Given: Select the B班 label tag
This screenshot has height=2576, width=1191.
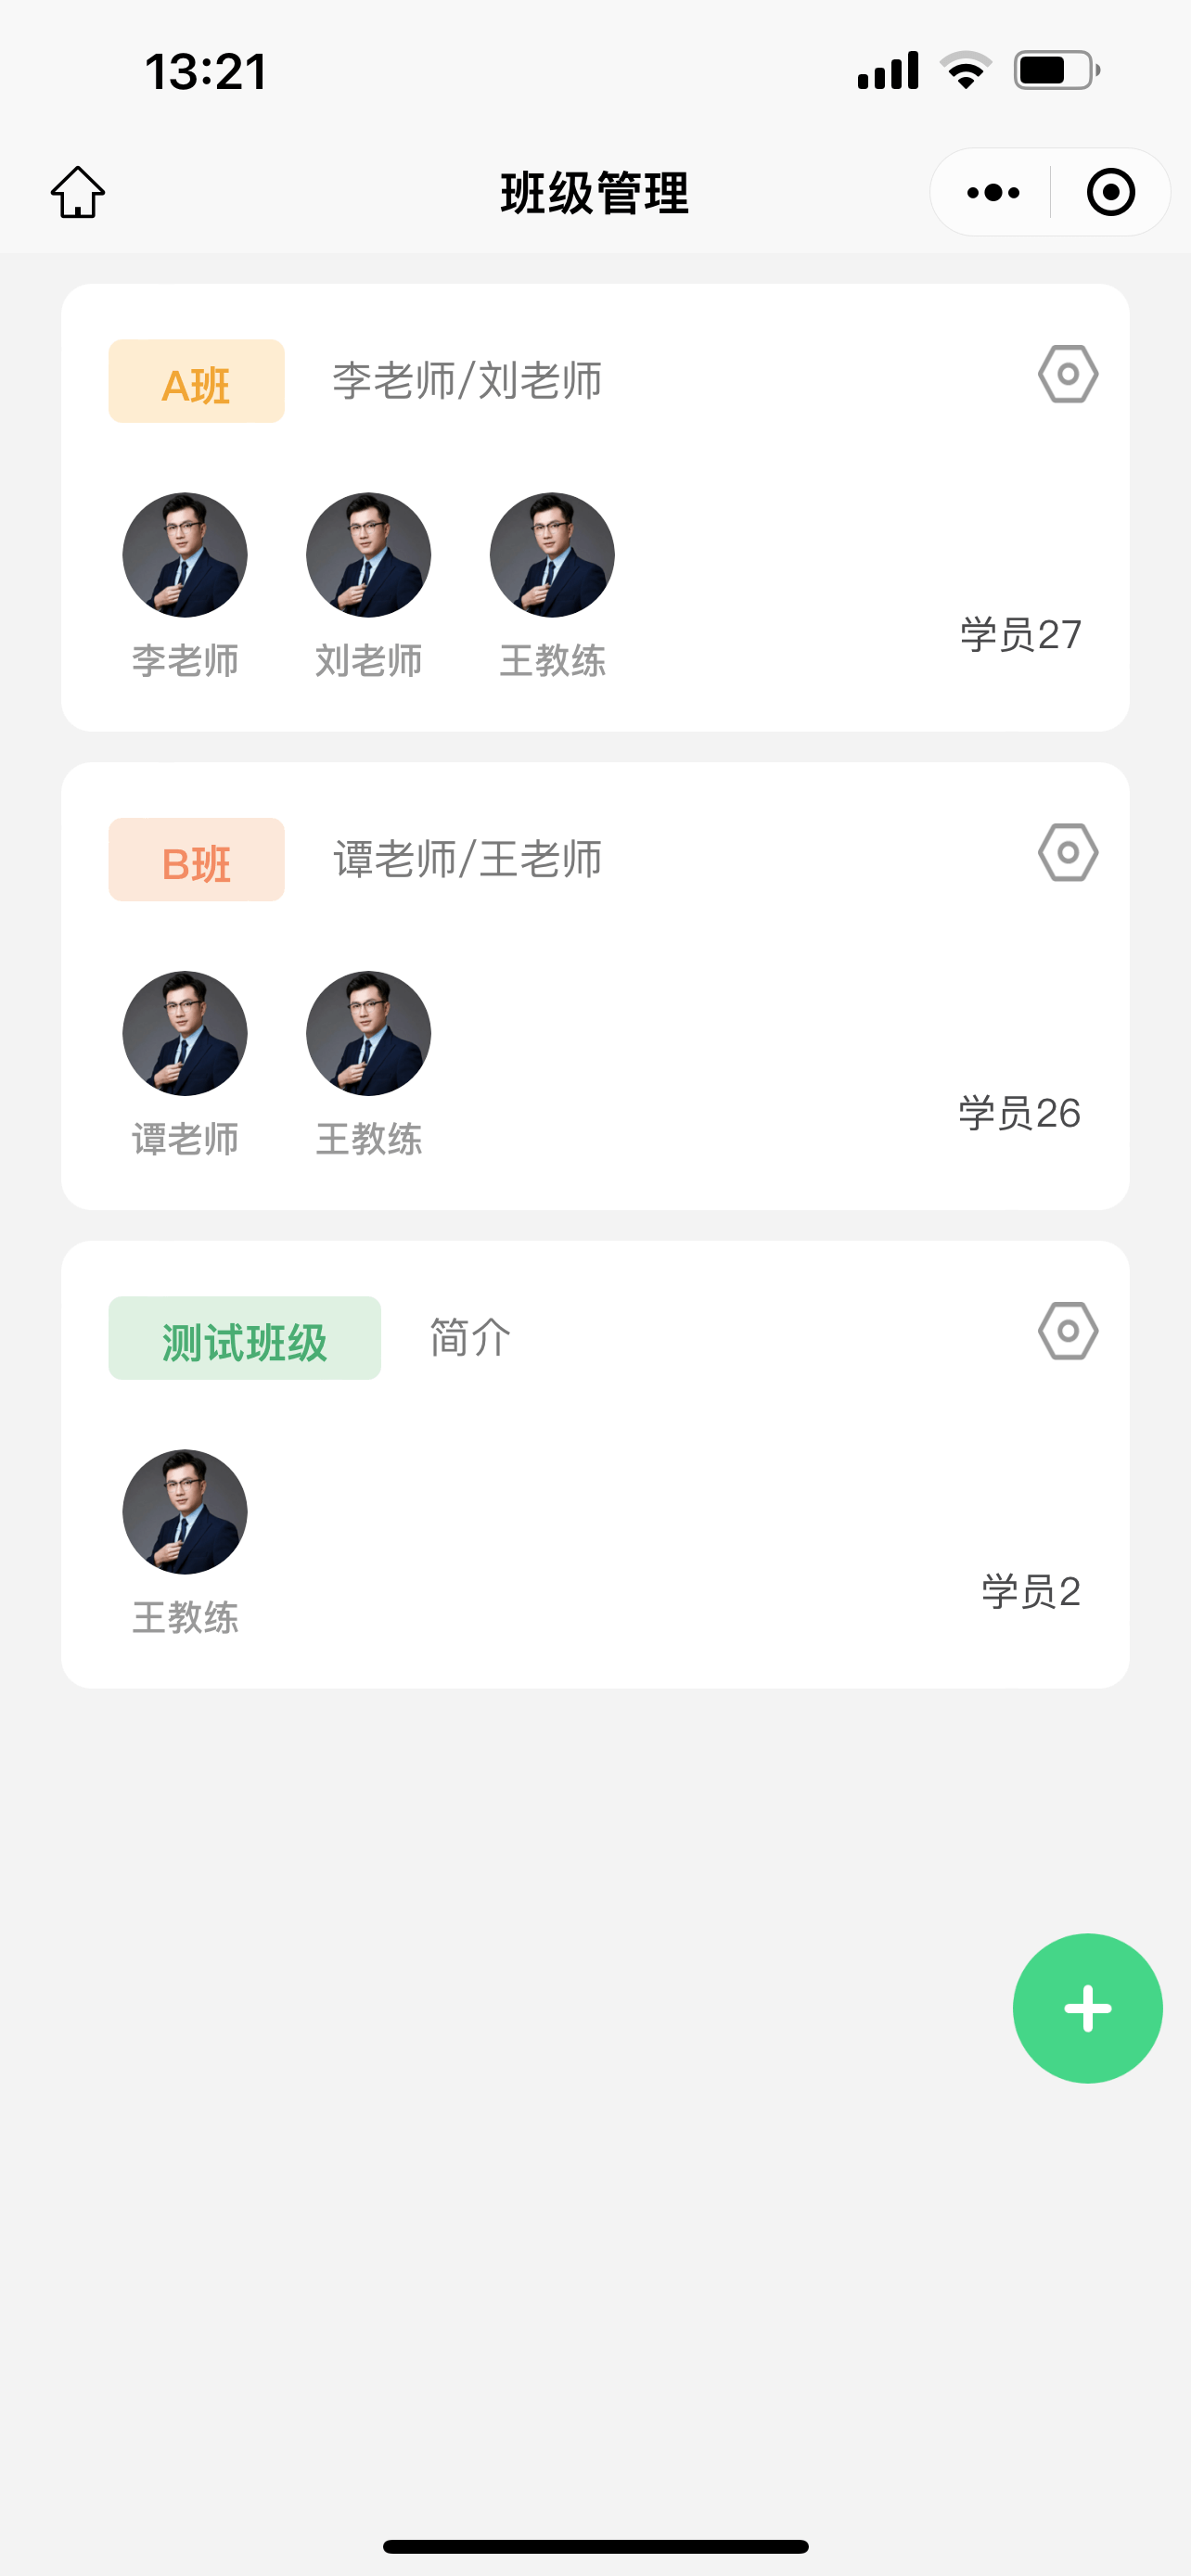Looking at the screenshot, I should pyautogui.click(x=196, y=860).
